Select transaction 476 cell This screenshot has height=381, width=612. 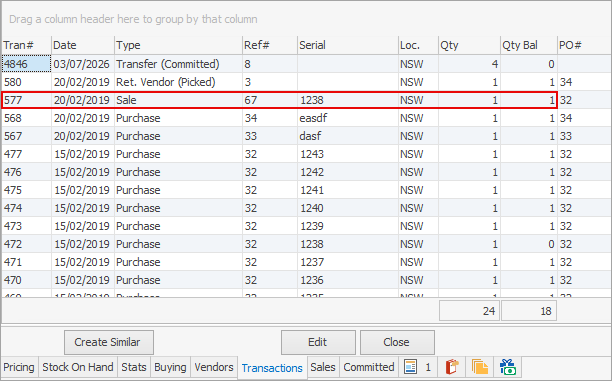click(x=26, y=172)
